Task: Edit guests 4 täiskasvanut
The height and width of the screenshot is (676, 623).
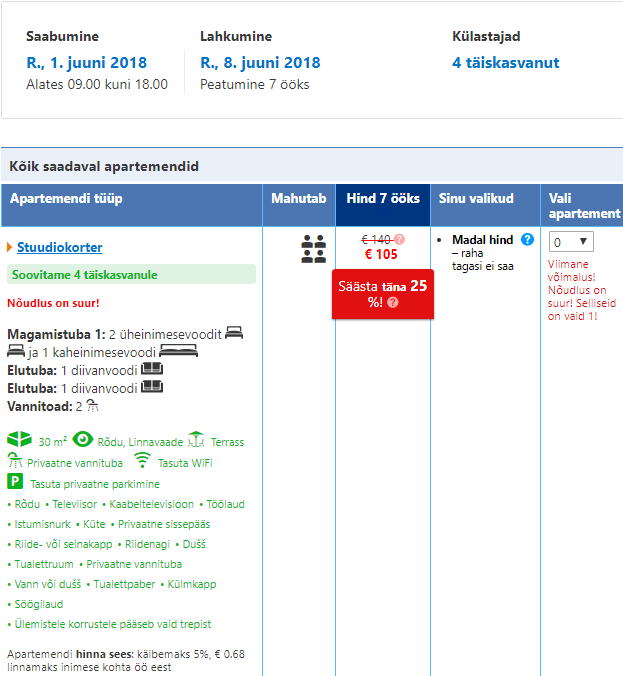Action: coord(506,63)
